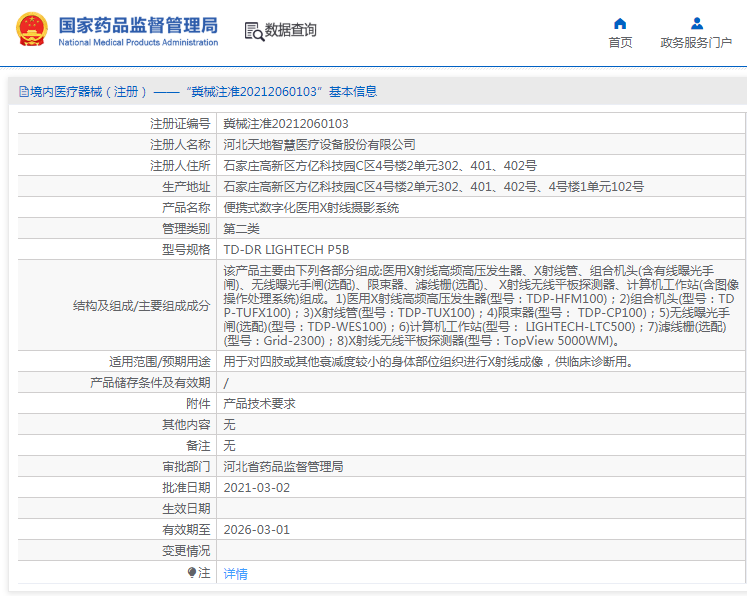The image size is (747, 596).
Task: Select expiry date 2026-03-01
Action: [256, 530]
